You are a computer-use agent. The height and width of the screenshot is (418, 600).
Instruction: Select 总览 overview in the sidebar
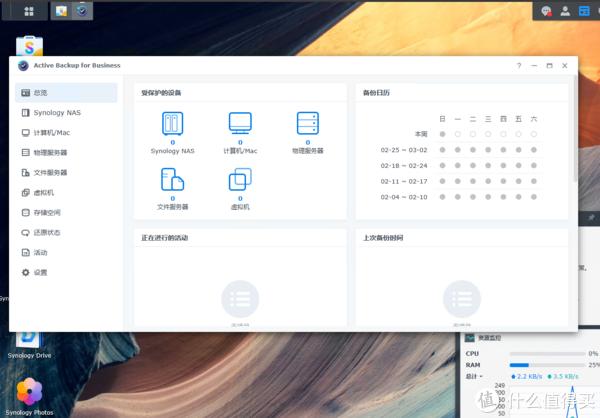(66, 93)
